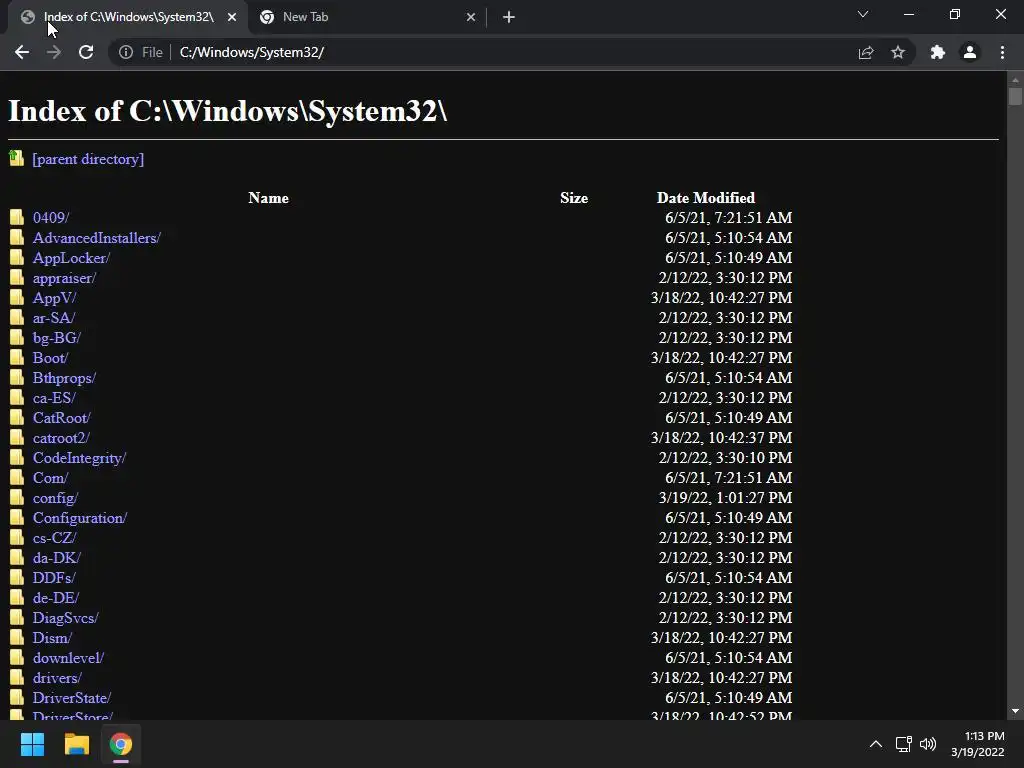Open the de-DE/ folder link
This screenshot has height=768, width=1024.
(56, 598)
